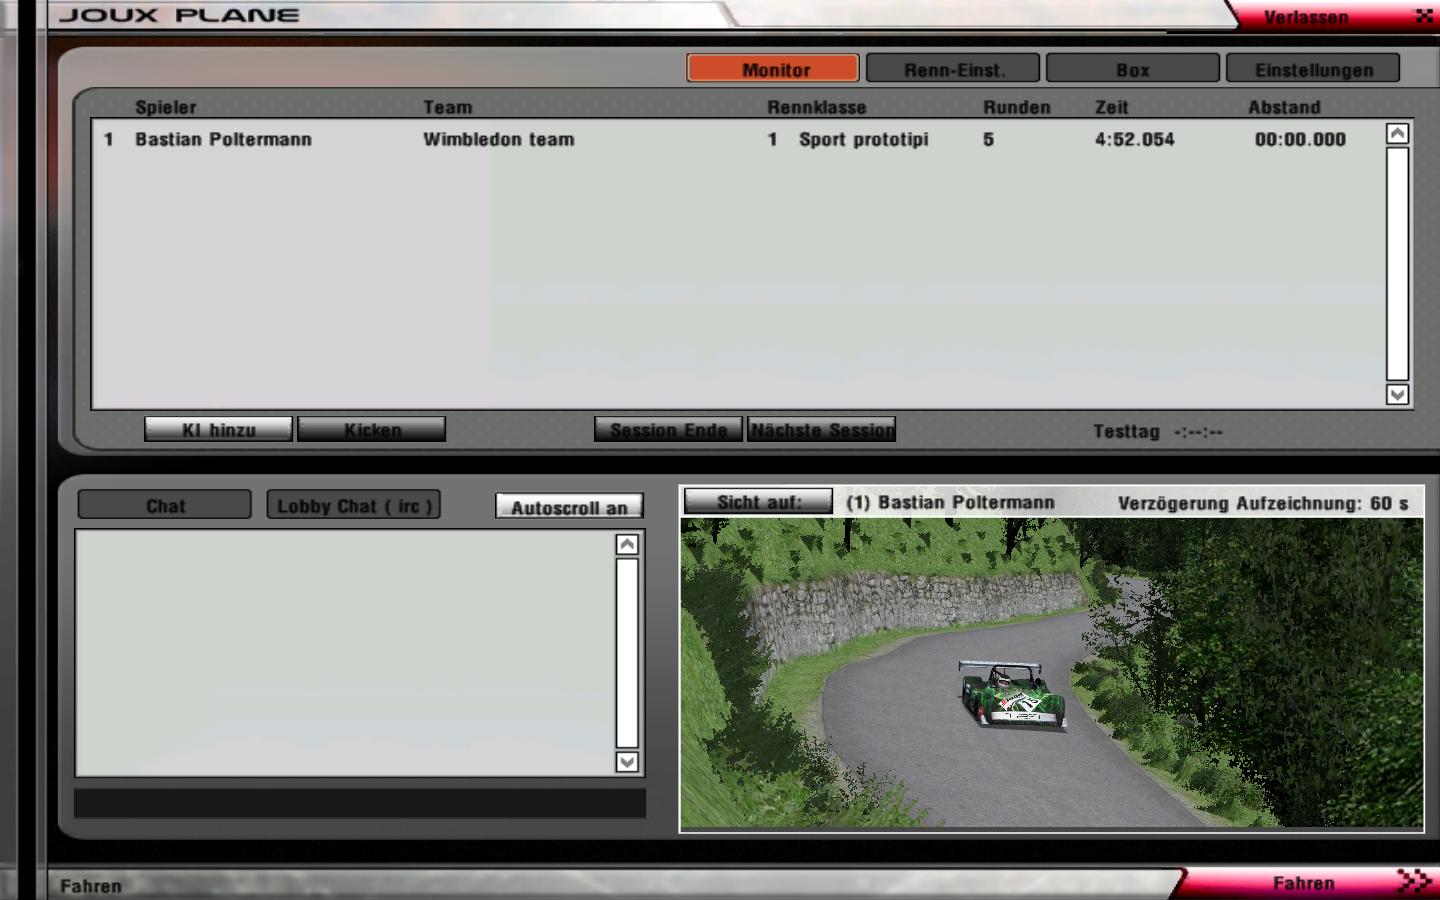Open the Renn-Einst. tab
The height and width of the screenshot is (900, 1440).
[953, 69]
